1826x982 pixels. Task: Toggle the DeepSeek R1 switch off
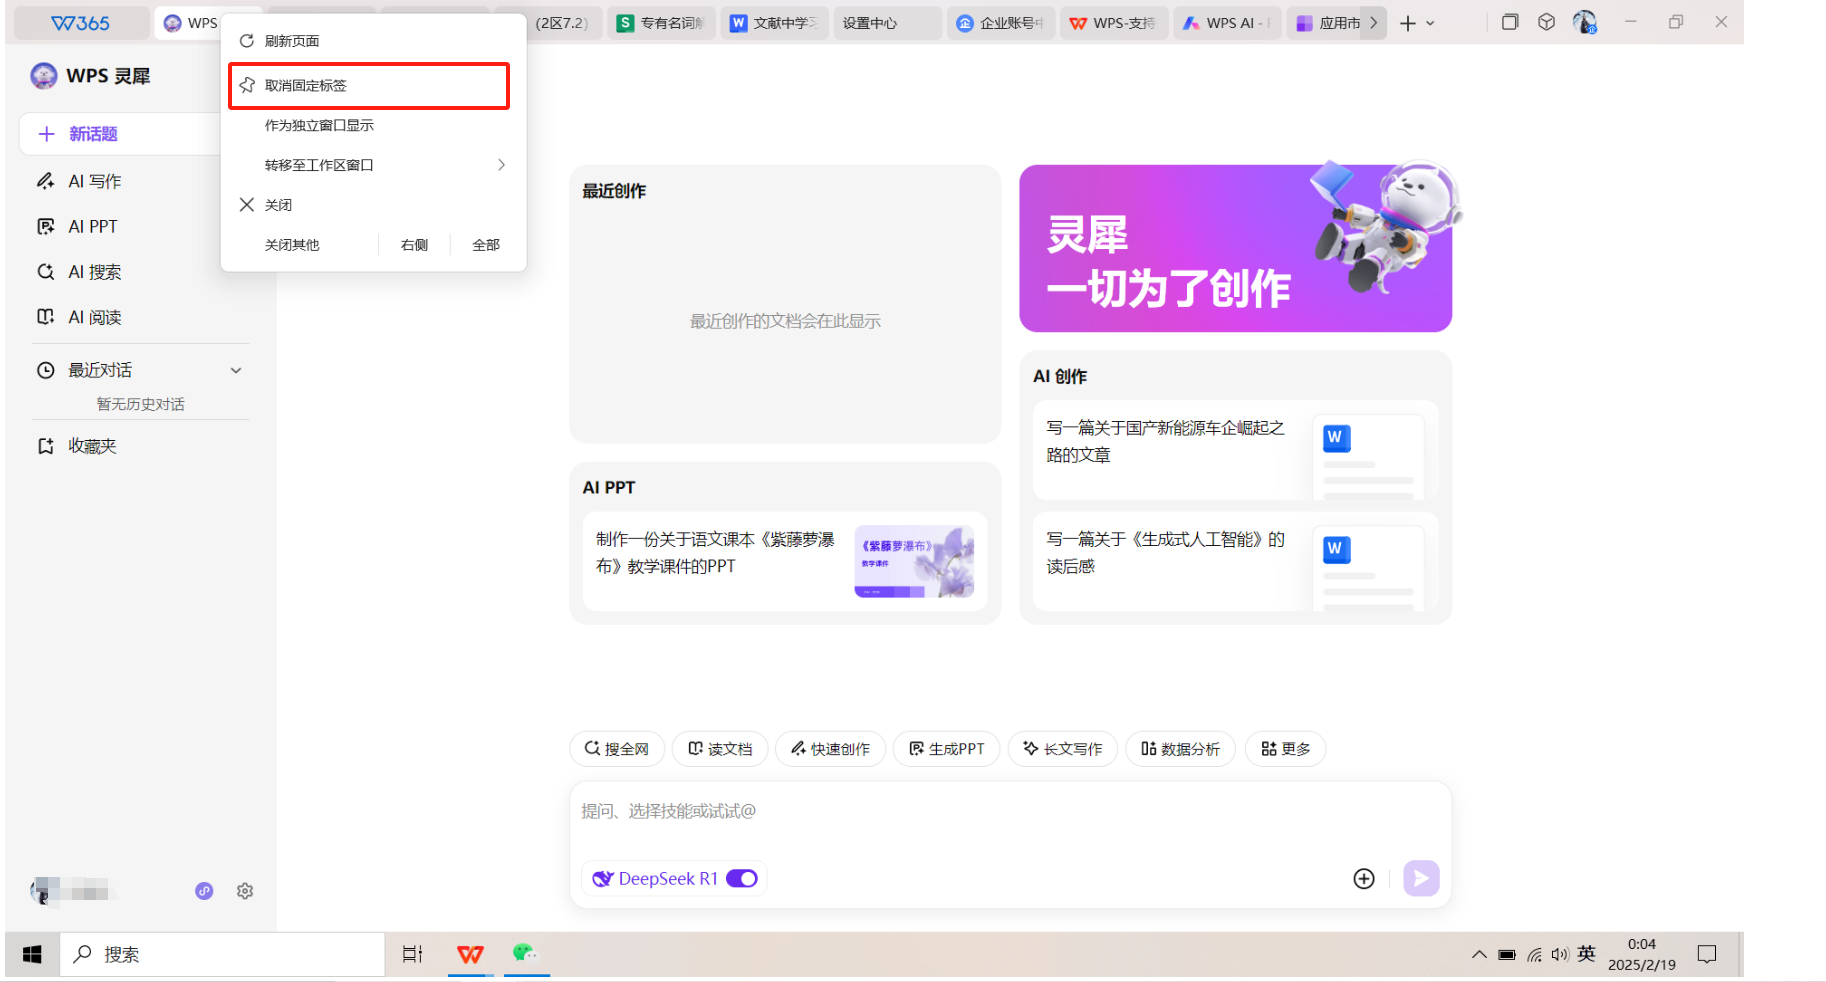(742, 878)
